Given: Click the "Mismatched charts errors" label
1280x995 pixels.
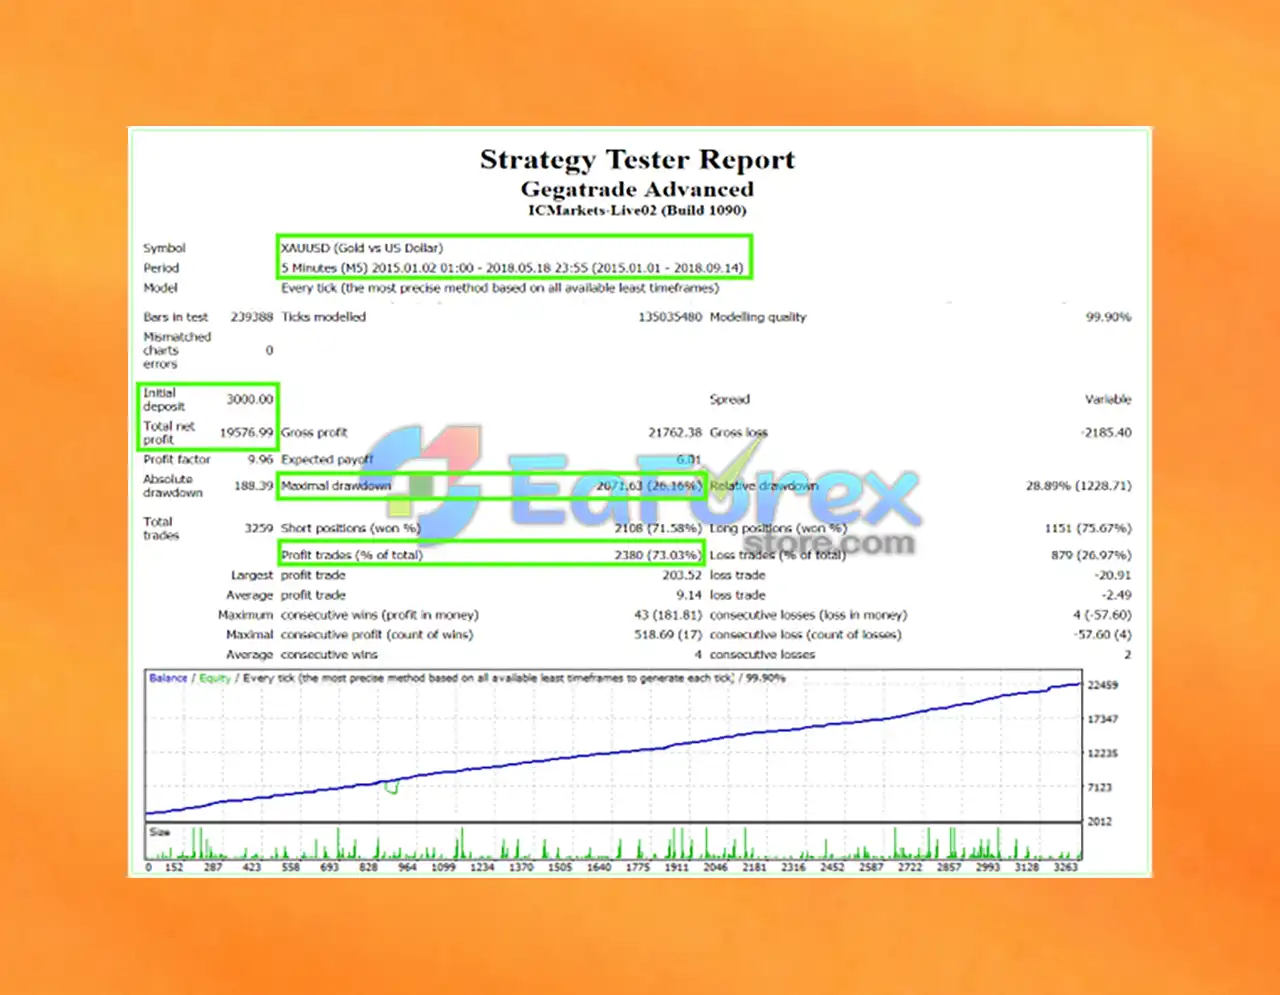Looking at the screenshot, I should [x=177, y=350].
